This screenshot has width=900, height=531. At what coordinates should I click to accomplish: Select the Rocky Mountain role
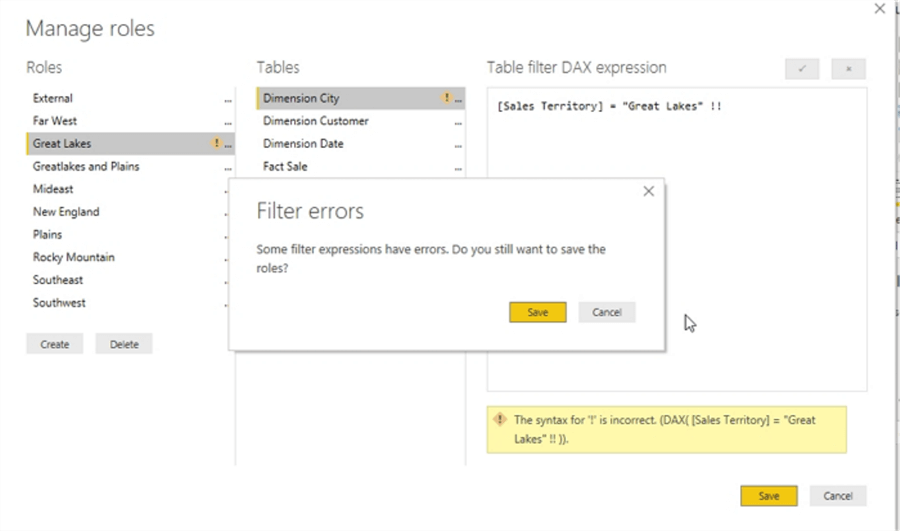(73, 257)
